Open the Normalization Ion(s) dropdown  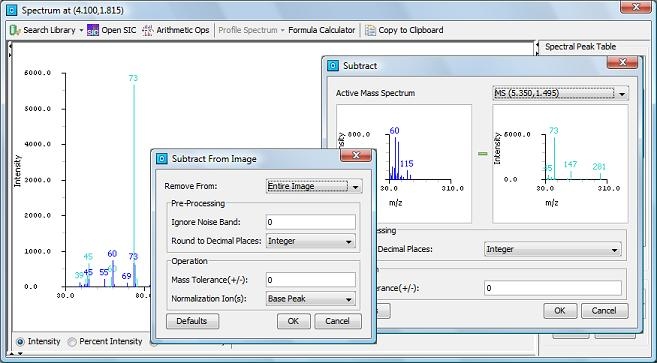click(x=310, y=299)
